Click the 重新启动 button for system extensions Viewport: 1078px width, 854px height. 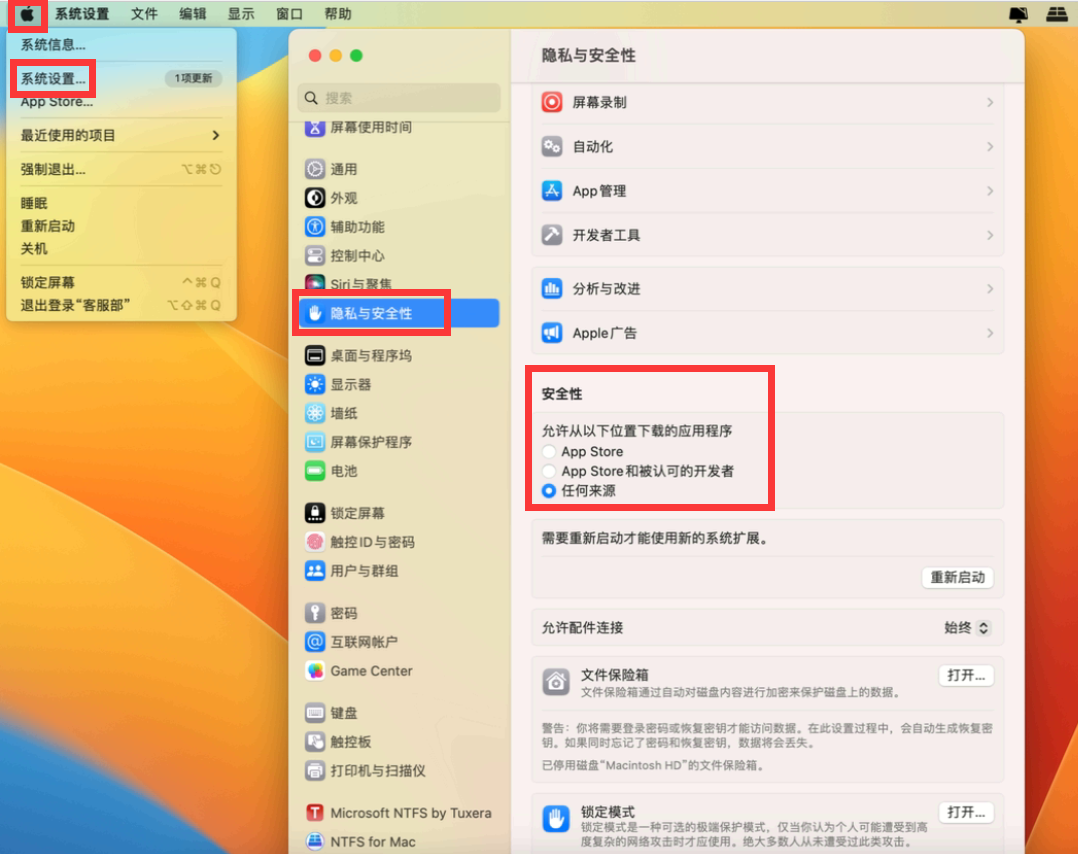[957, 577]
